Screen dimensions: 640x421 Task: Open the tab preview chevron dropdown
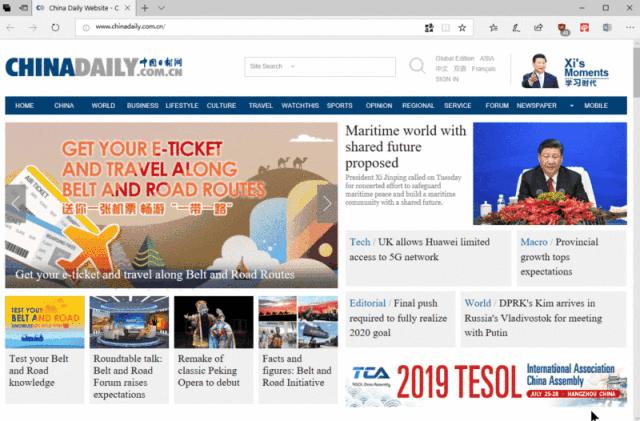click(x=161, y=8)
